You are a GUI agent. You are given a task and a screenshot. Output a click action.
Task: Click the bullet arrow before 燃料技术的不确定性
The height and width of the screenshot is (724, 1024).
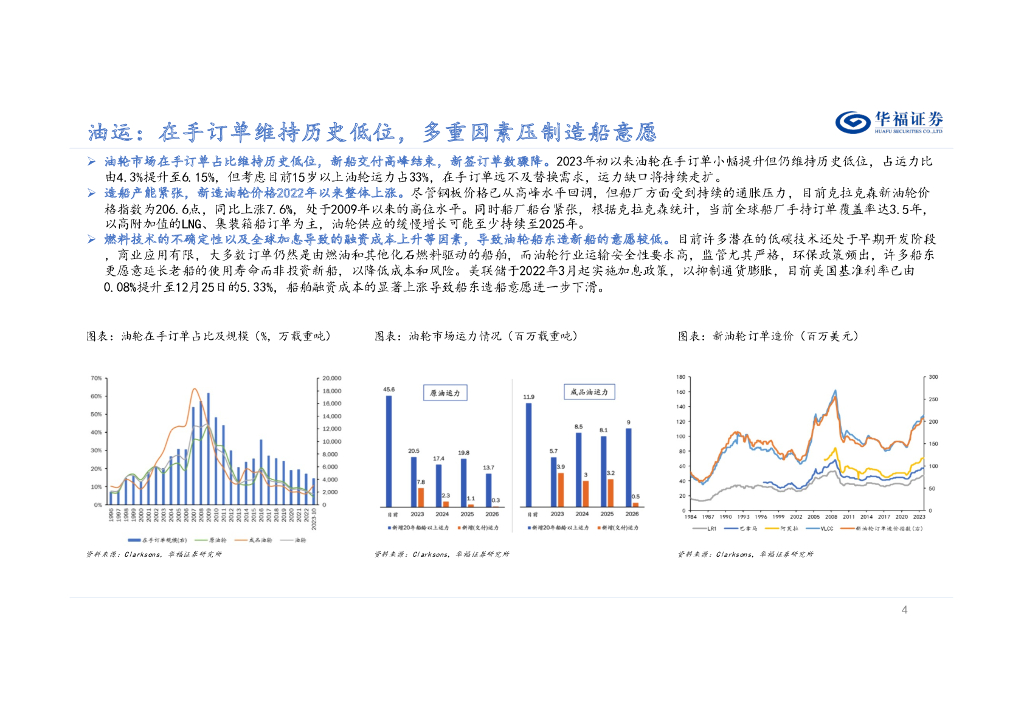point(92,240)
